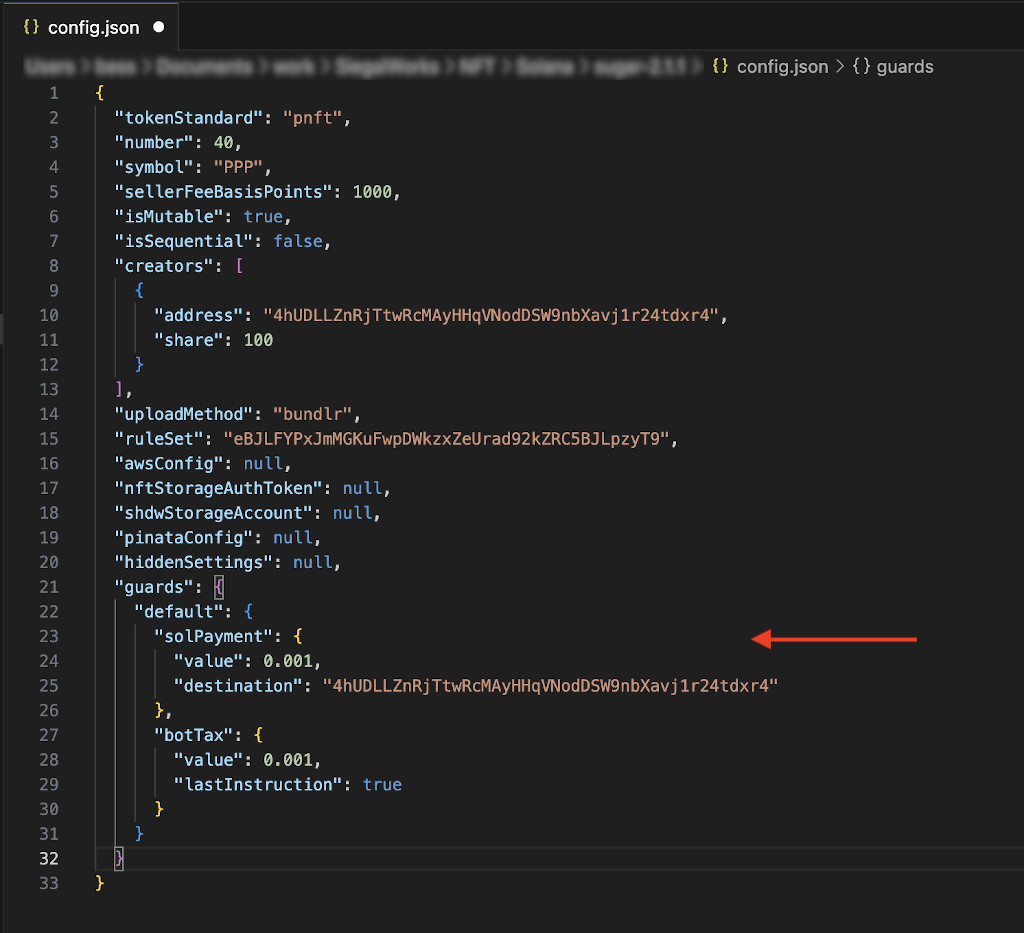The height and width of the screenshot is (933, 1024).
Task: Click the "solPayment" key
Action: point(214,637)
